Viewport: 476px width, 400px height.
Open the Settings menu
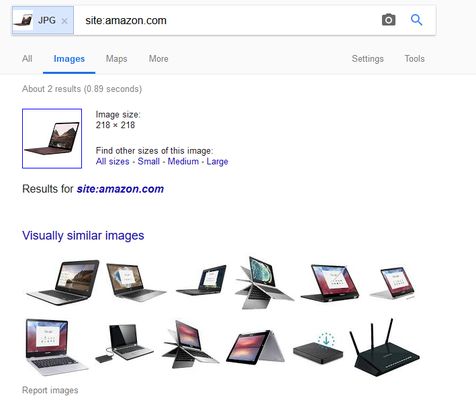(x=368, y=59)
